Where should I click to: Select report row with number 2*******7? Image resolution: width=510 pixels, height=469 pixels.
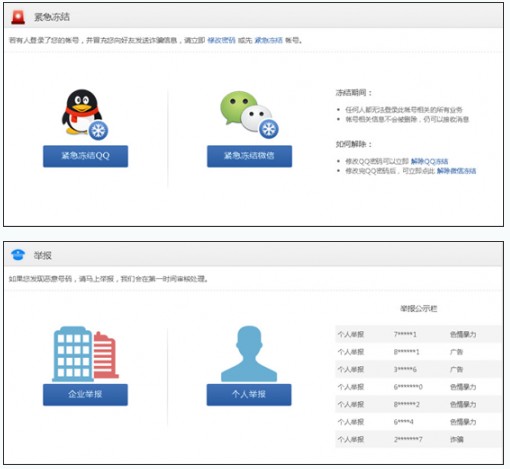(419, 439)
